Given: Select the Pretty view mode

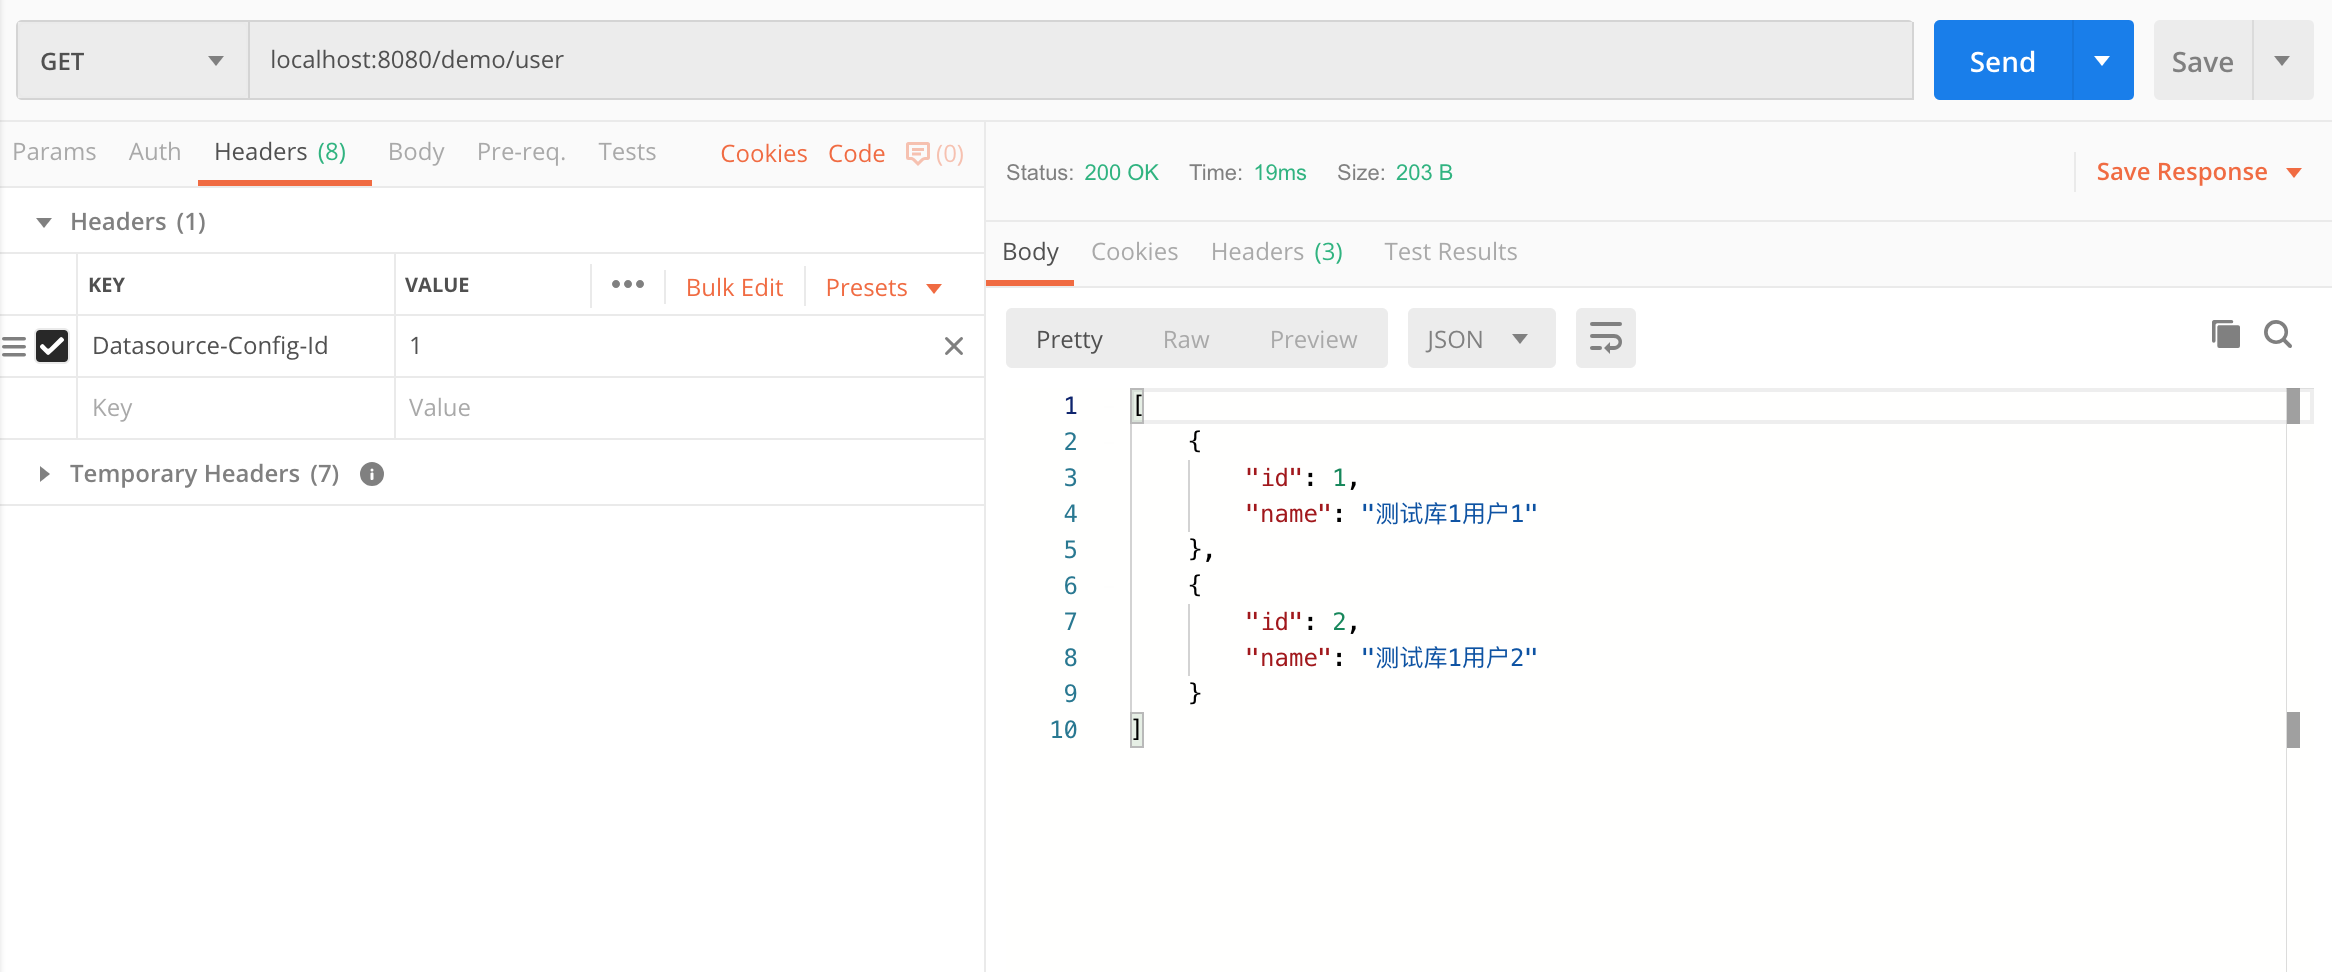Looking at the screenshot, I should click(1069, 339).
